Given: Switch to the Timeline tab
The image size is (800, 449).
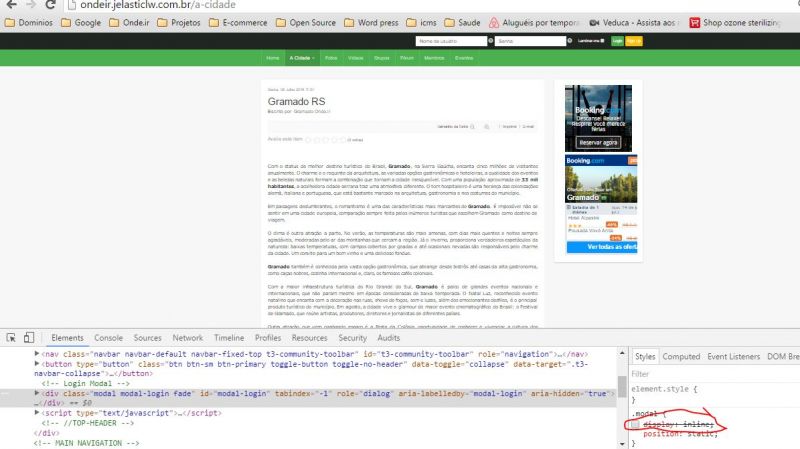Looking at the screenshot, I should (229, 338).
